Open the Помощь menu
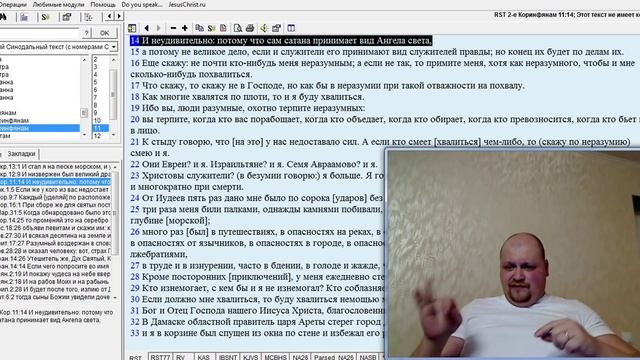640x360 pixels. point(103,5)
